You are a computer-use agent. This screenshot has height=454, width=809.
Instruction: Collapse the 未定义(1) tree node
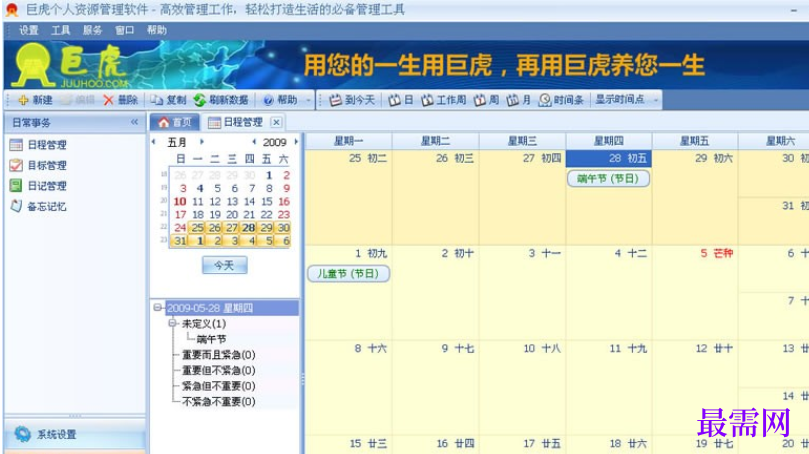[172, 323]
